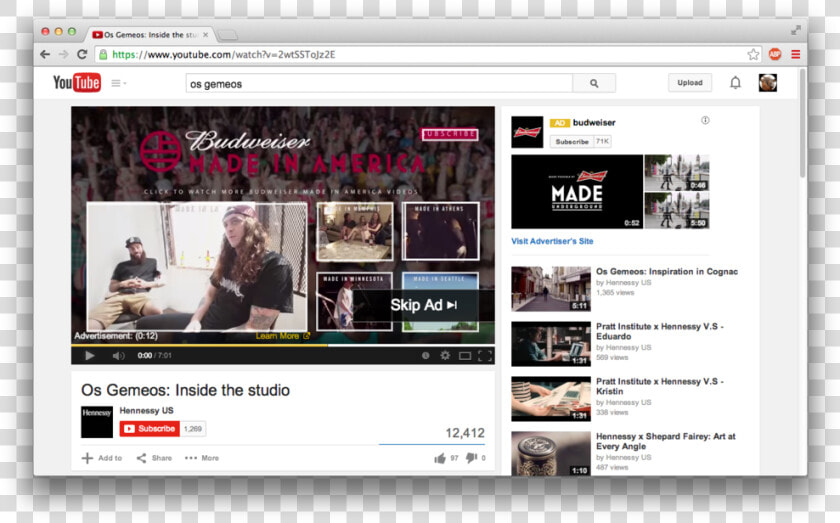
Task: Click the Learn More ad link
Action: pos(282,336)
